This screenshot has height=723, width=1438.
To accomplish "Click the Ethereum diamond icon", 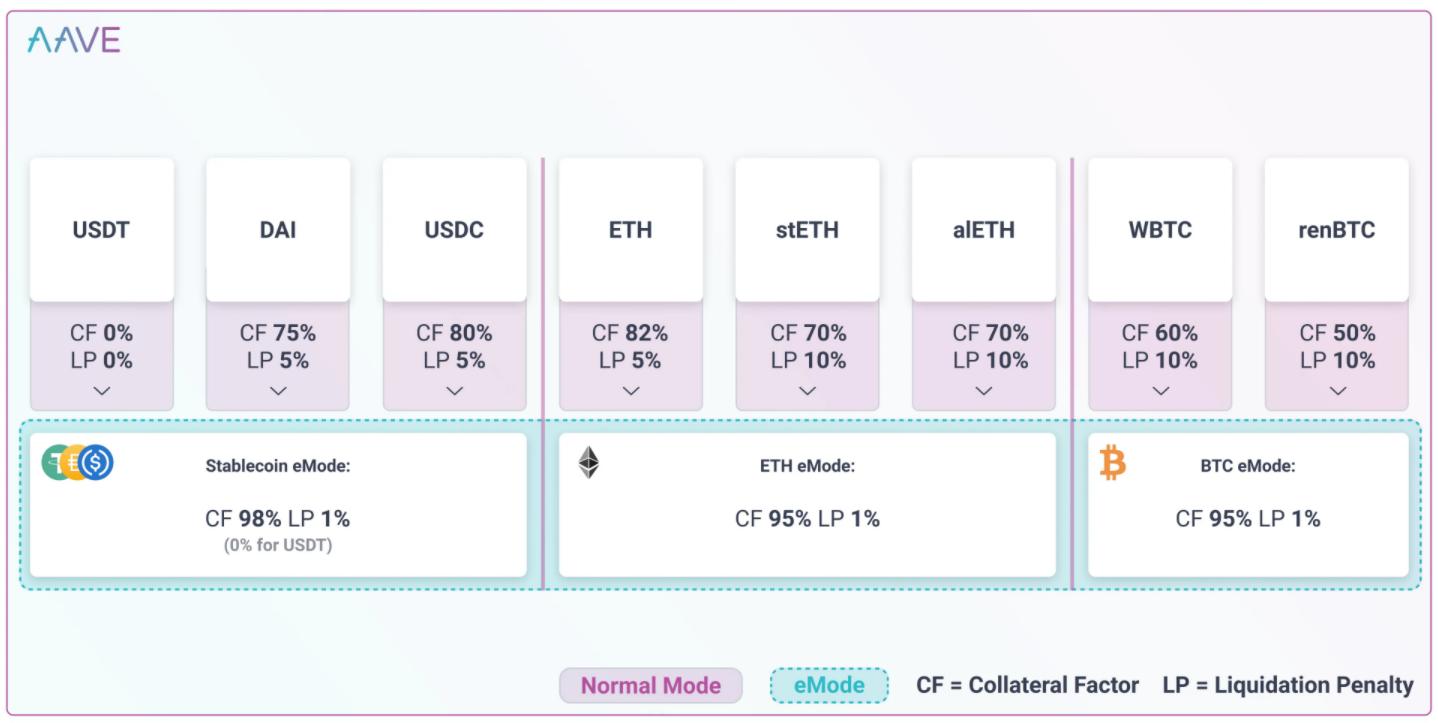I will click(589, 462).
